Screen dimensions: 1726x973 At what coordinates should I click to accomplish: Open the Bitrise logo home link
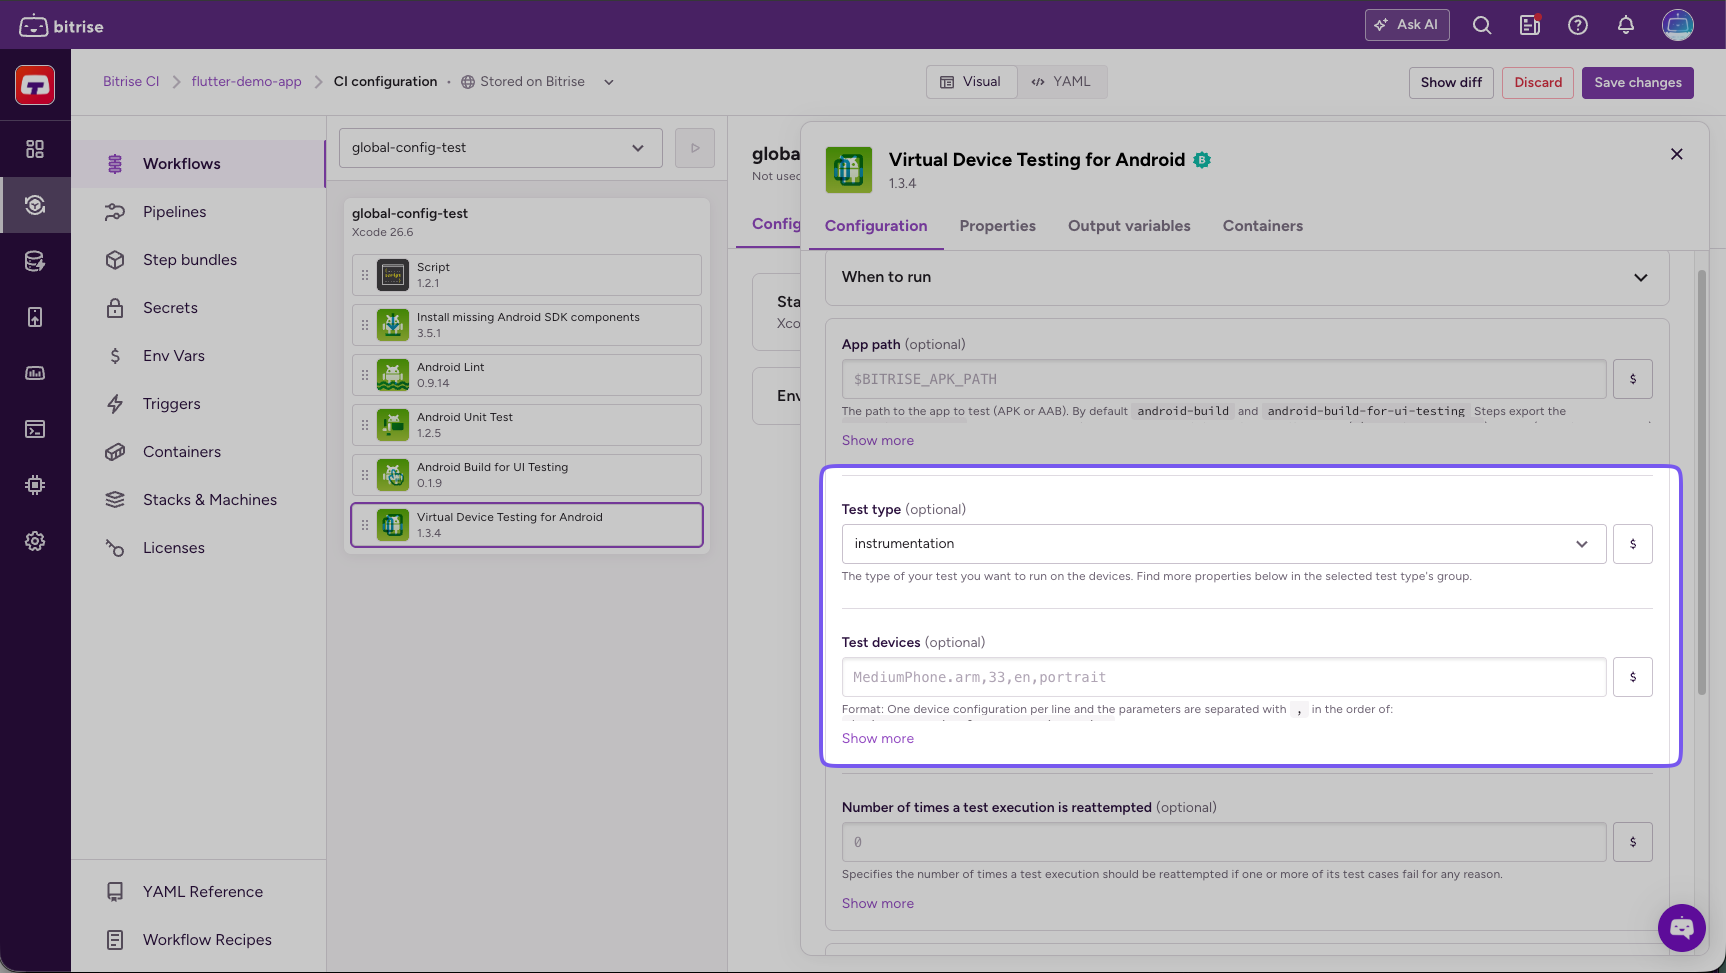[x=61, y=26]
